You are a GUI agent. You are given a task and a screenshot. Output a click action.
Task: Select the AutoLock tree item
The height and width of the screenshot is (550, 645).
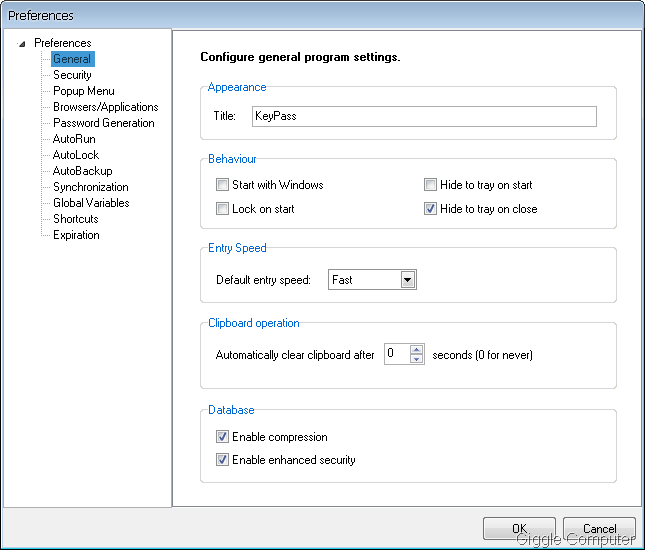[76, 155]
